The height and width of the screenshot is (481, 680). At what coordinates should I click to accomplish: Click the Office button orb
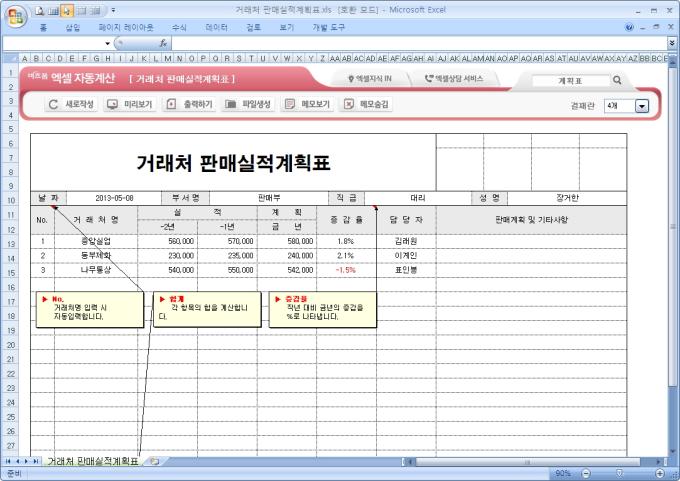(x=16, y=17)
